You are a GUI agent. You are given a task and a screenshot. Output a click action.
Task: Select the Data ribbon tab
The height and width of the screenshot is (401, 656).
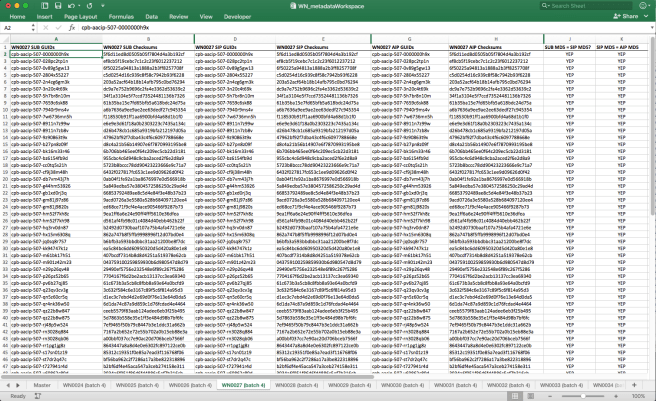click(151, 17)
